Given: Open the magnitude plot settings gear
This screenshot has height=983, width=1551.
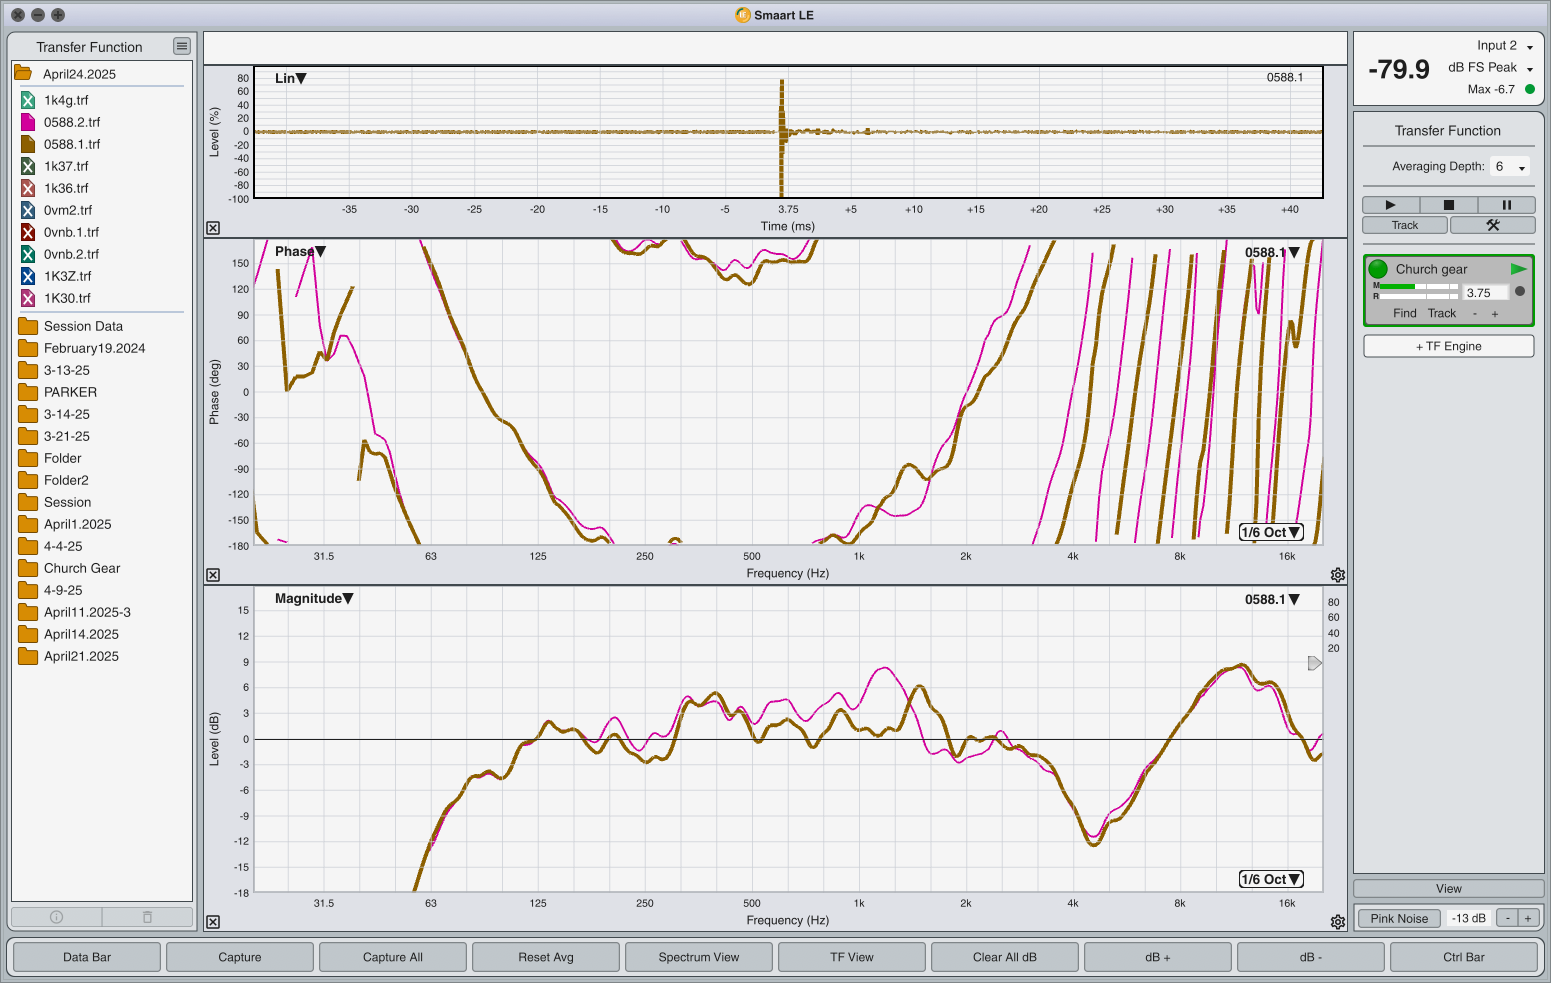Looking at the screenshot, I should click(1338, 922).
